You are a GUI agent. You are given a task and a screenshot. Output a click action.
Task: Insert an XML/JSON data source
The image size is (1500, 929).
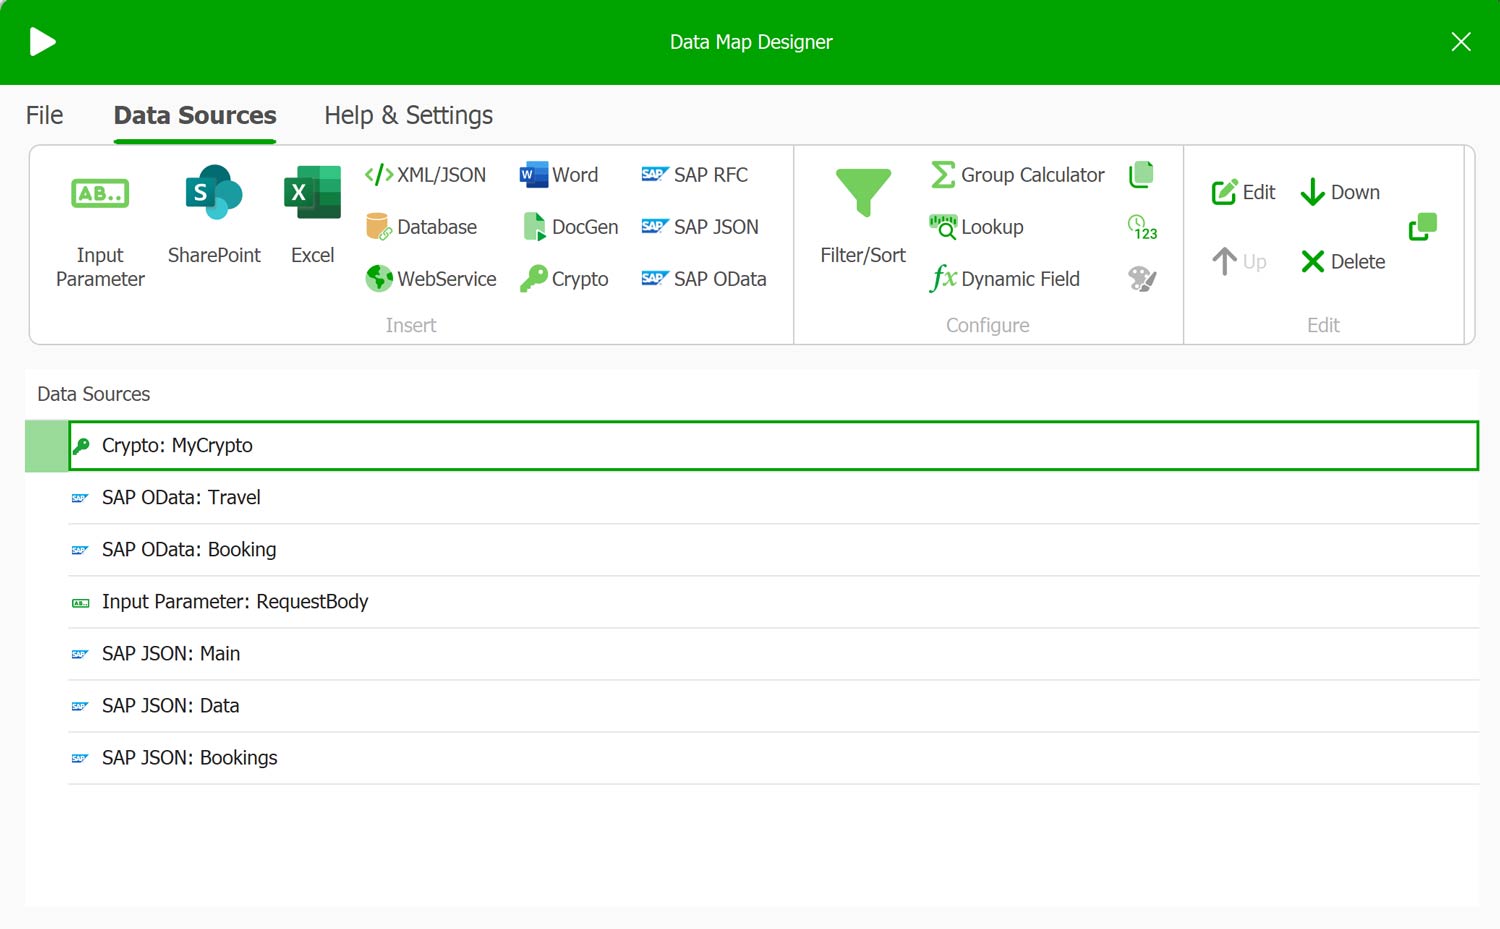[426, 175]
